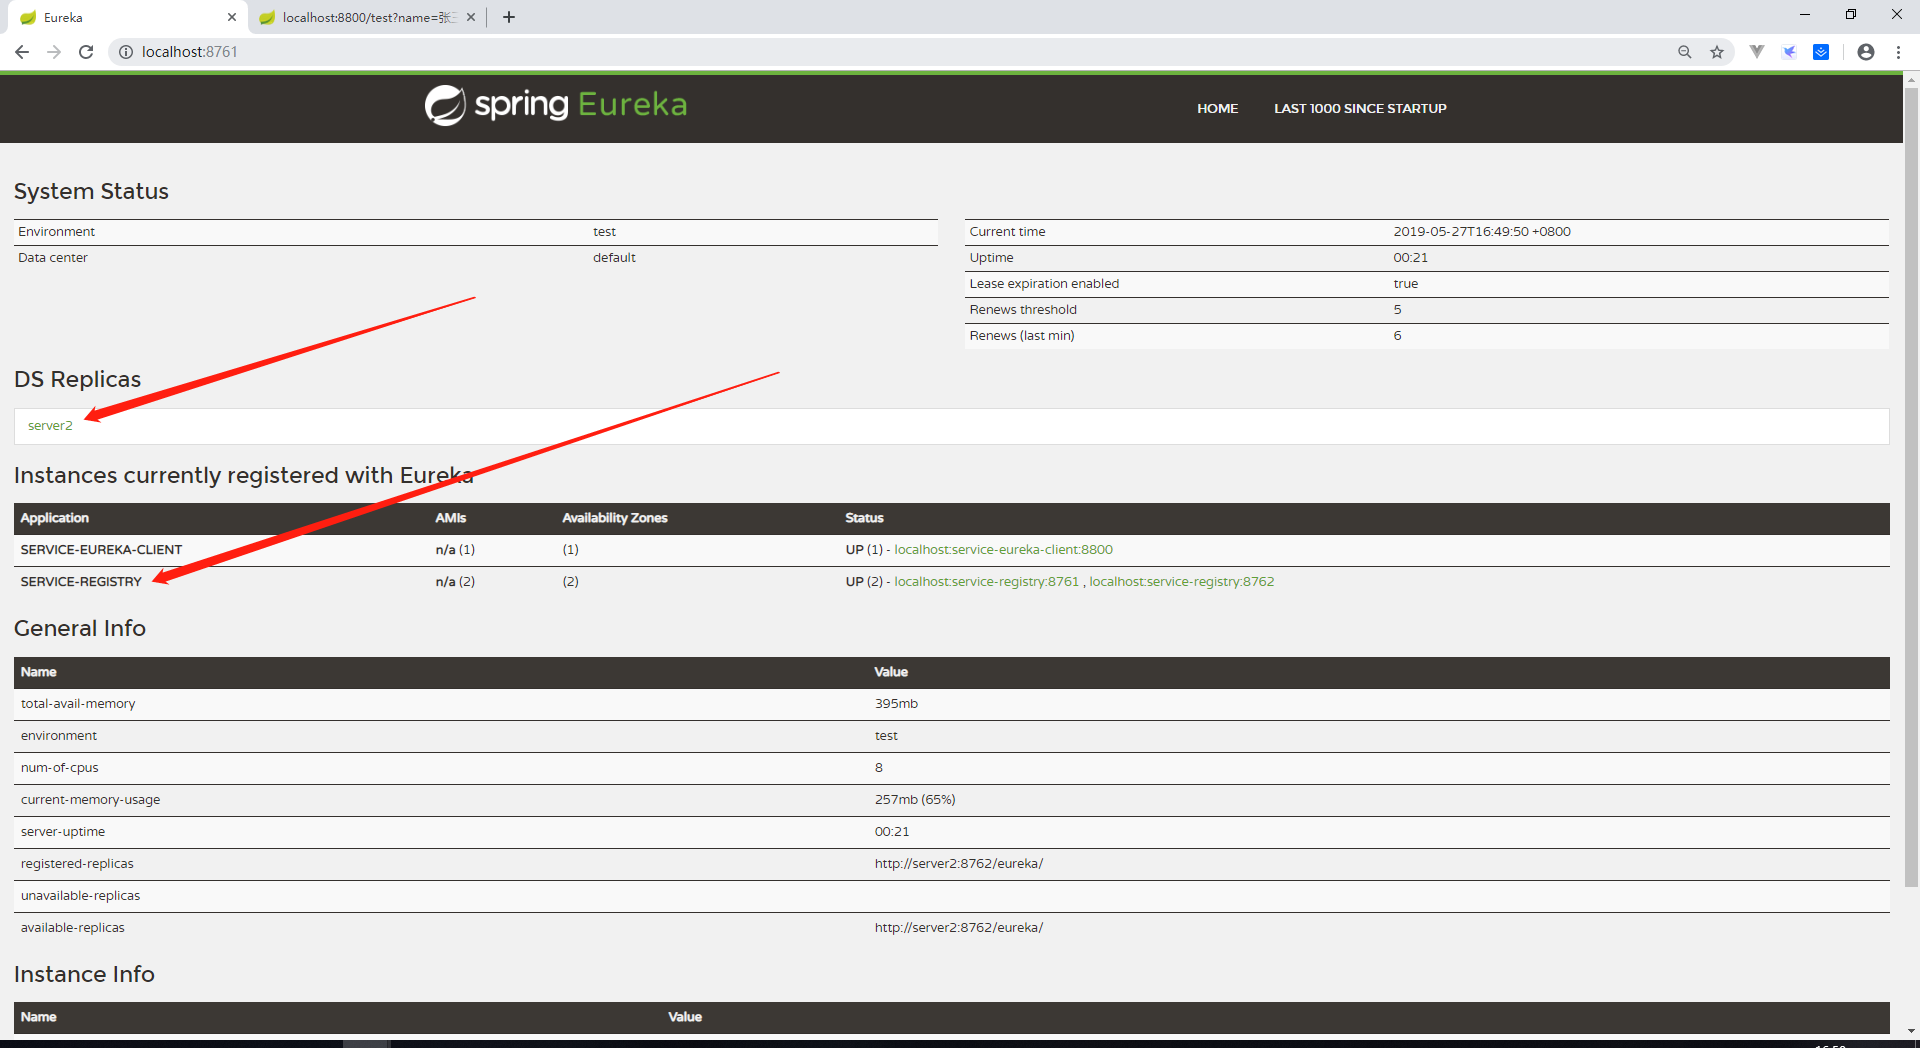This screenshot has height=1048, width=1920.
Task: Click the Renews threshold label
Action: coord(1023,310)
